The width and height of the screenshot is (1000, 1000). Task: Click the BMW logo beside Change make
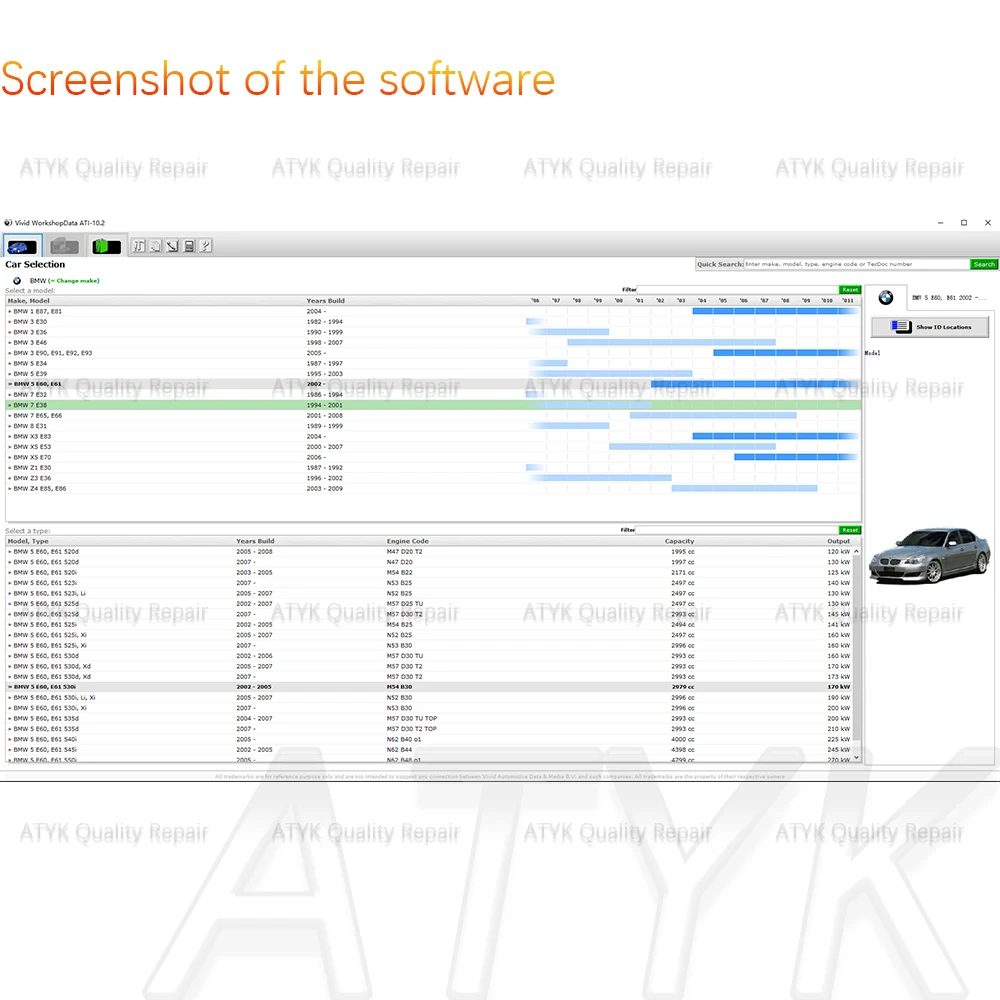(x=17, y=281)
